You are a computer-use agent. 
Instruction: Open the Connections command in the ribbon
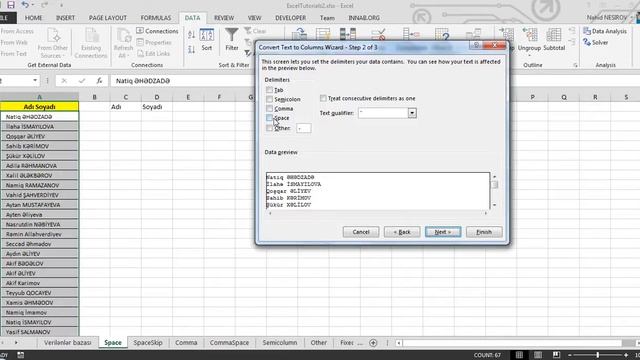(x=157, y=31)
